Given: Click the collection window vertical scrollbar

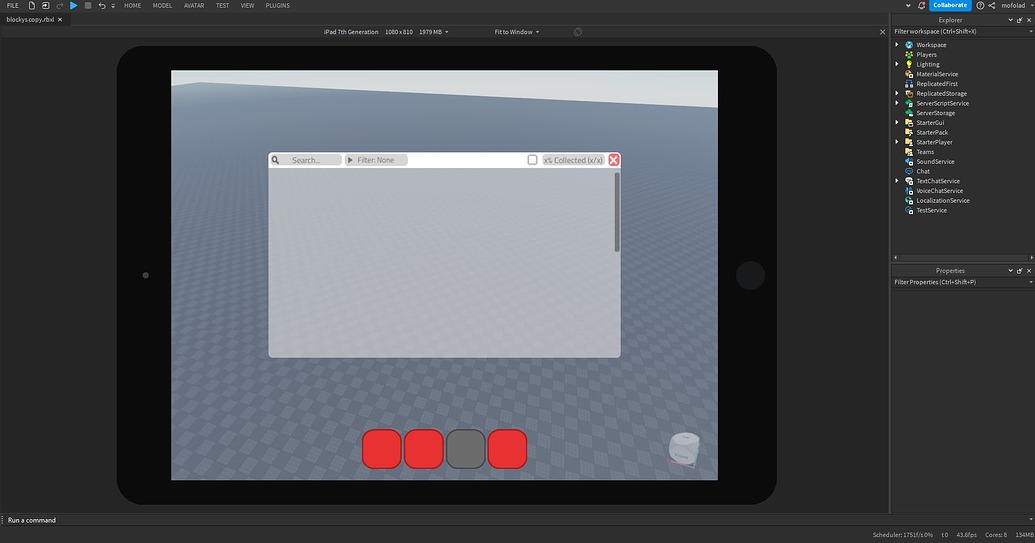Looking at the screenshot, I should [617, 212].
